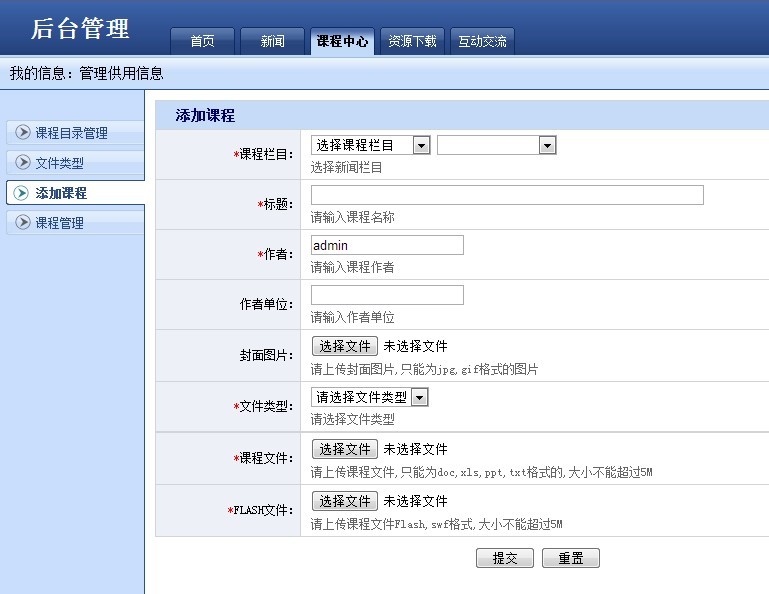This screenshot has height=594, width=769.
Task: Go to the 资源下载 tab
Action: (x=412, y=41)
